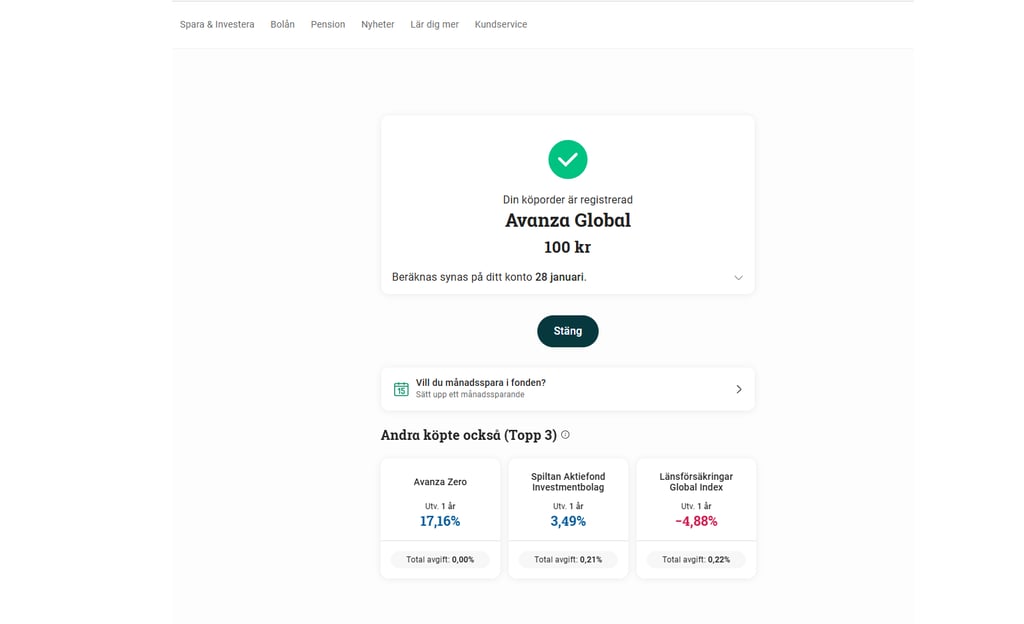Click the 'Total avgift: 0,00%' chip

440,559
